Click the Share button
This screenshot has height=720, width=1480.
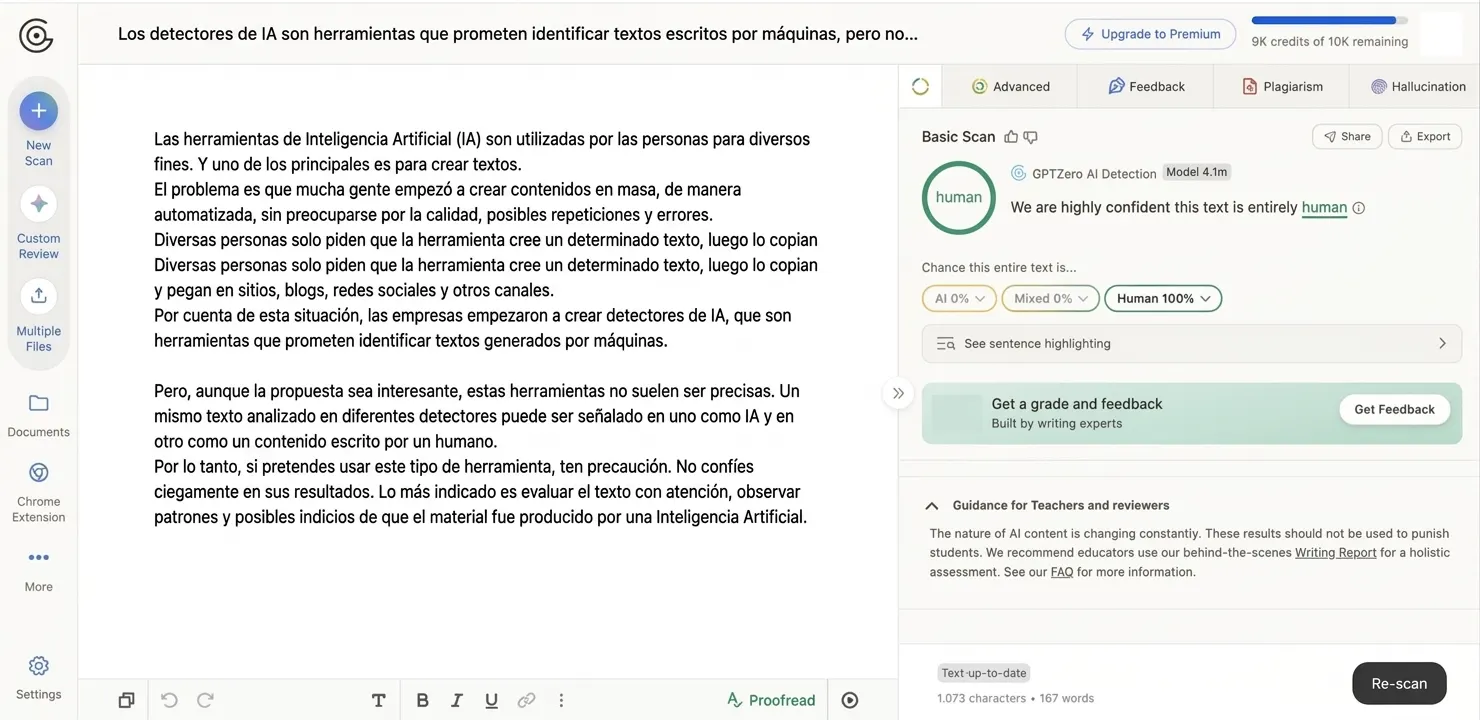point(1347,136)
